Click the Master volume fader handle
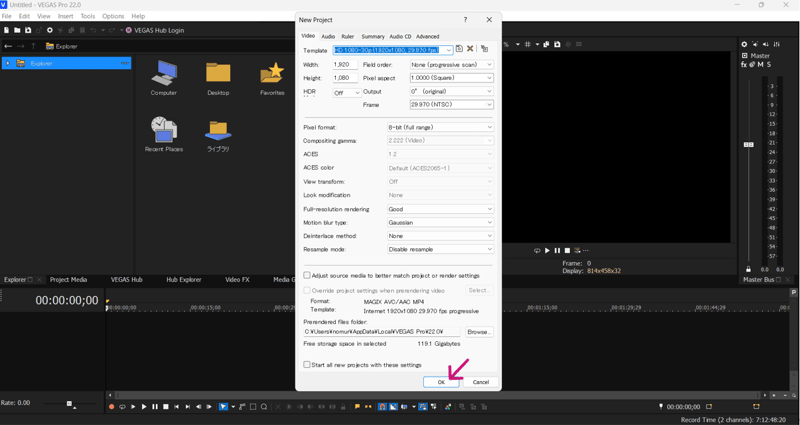 pos(749,145)
